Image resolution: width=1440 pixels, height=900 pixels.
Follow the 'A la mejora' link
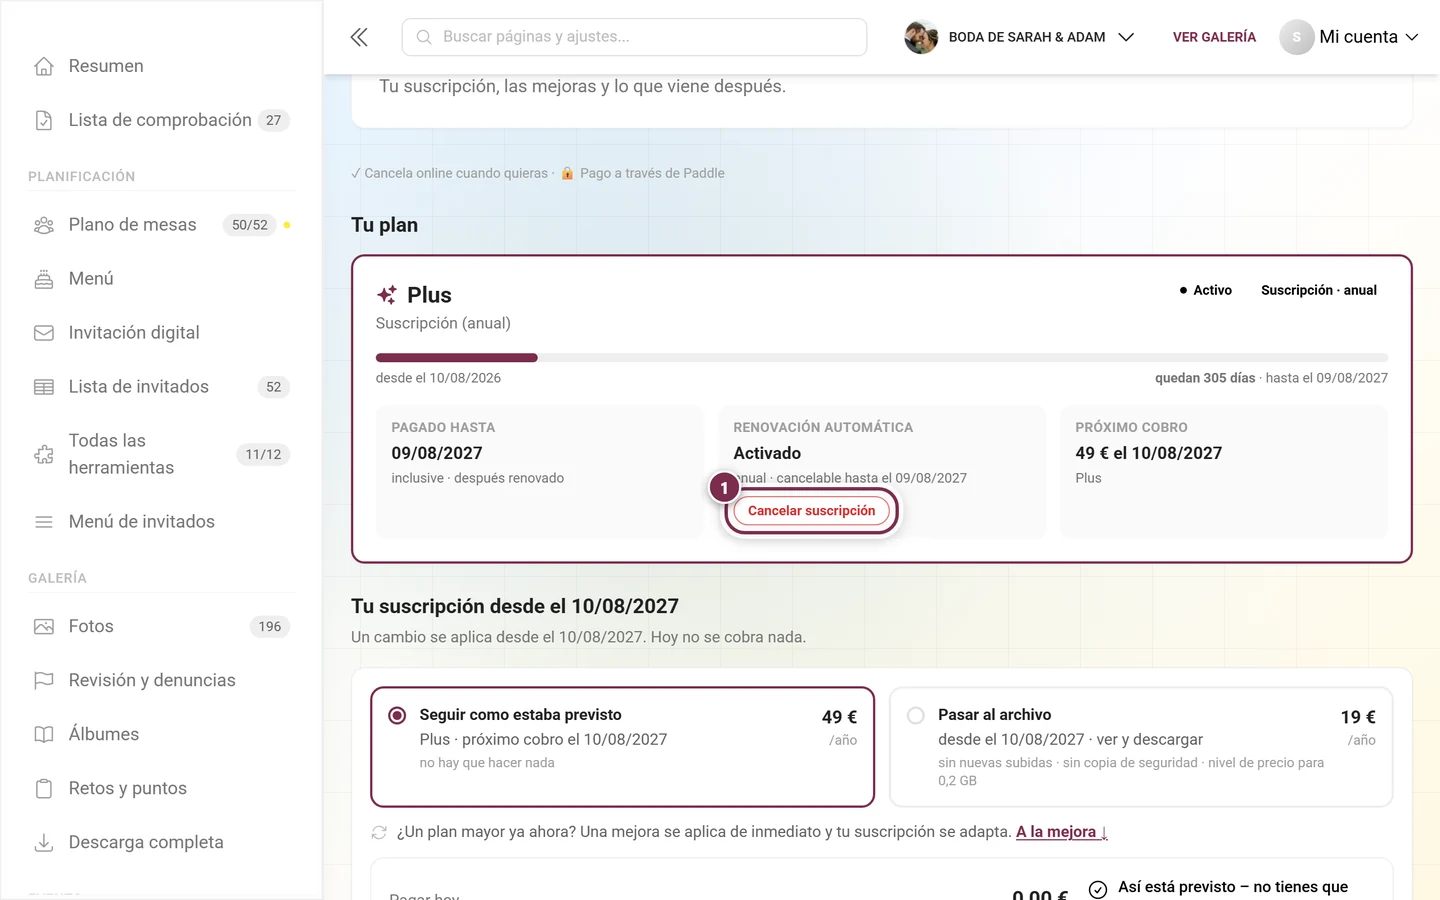point(1062,832)
